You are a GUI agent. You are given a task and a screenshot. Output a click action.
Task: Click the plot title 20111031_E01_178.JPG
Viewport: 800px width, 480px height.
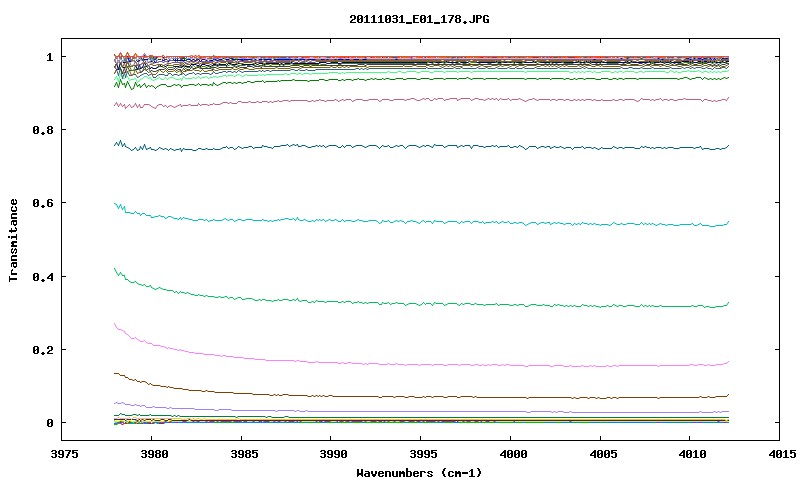pyautogui.click(x=419, y=19)
